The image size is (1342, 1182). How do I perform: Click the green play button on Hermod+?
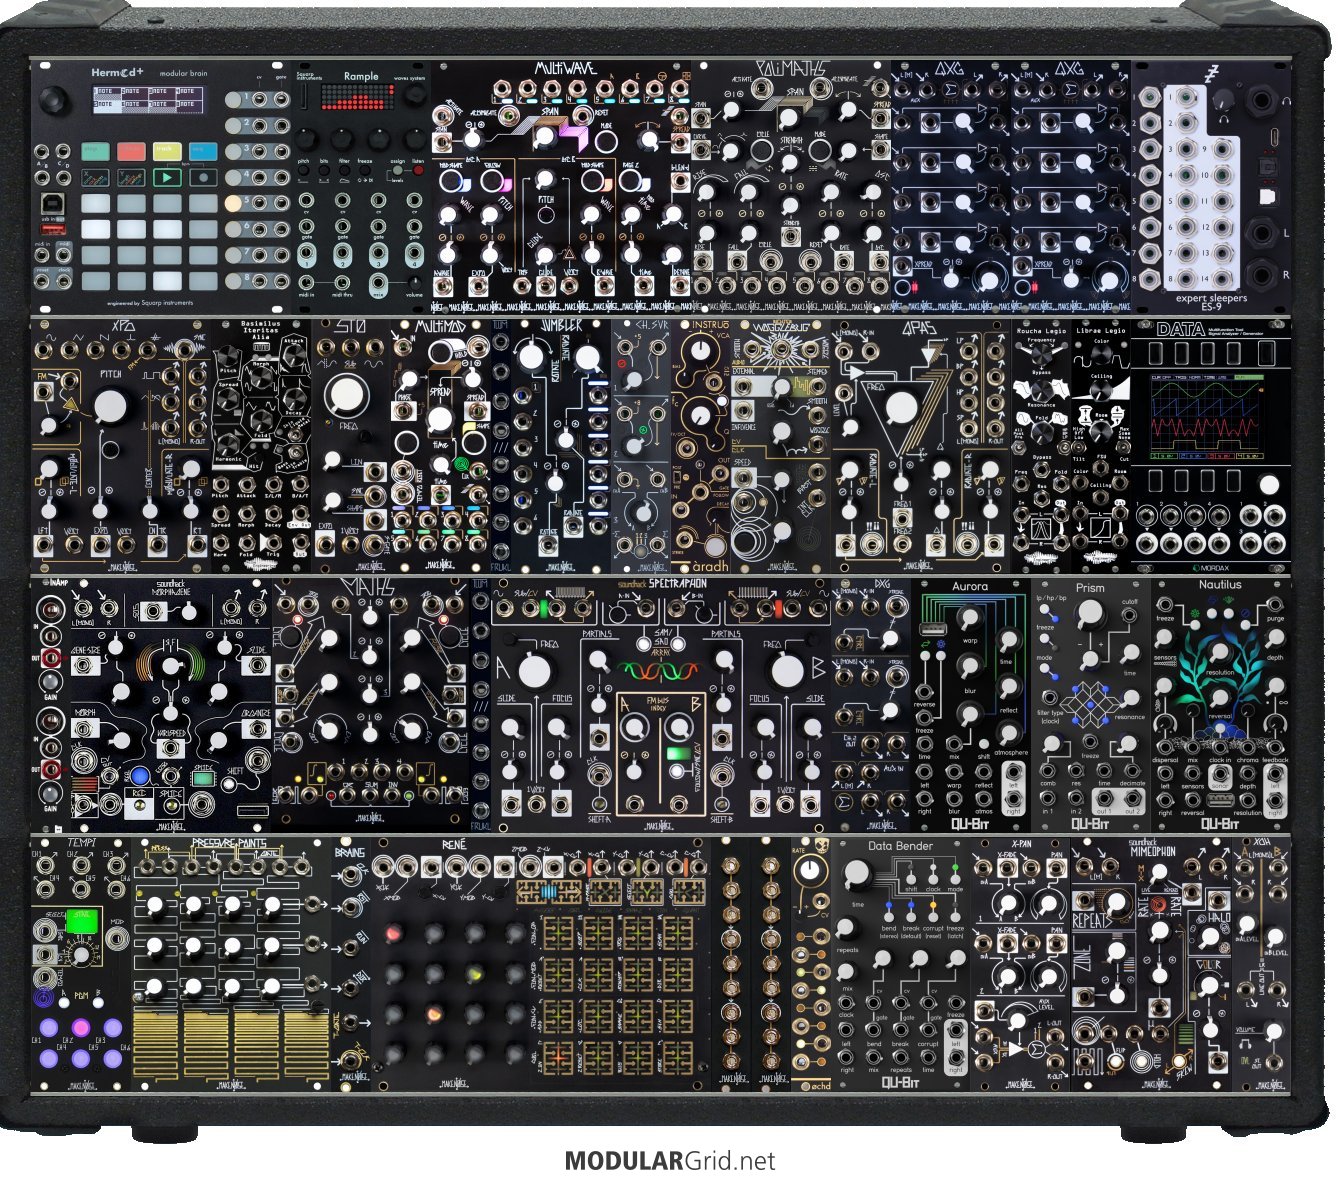click(167, 178)
